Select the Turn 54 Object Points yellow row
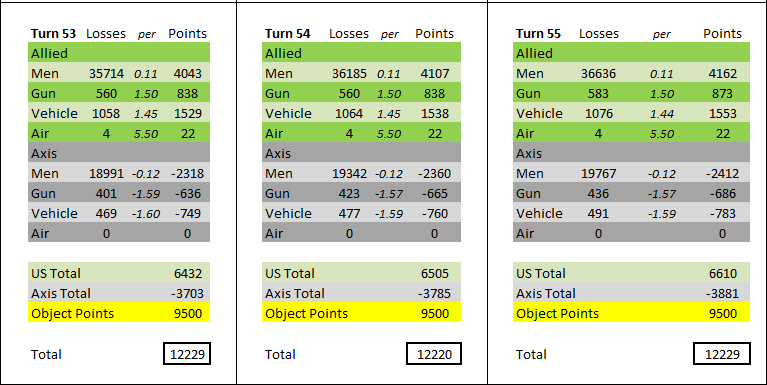767x385 pixels. (x=361, y=312)
